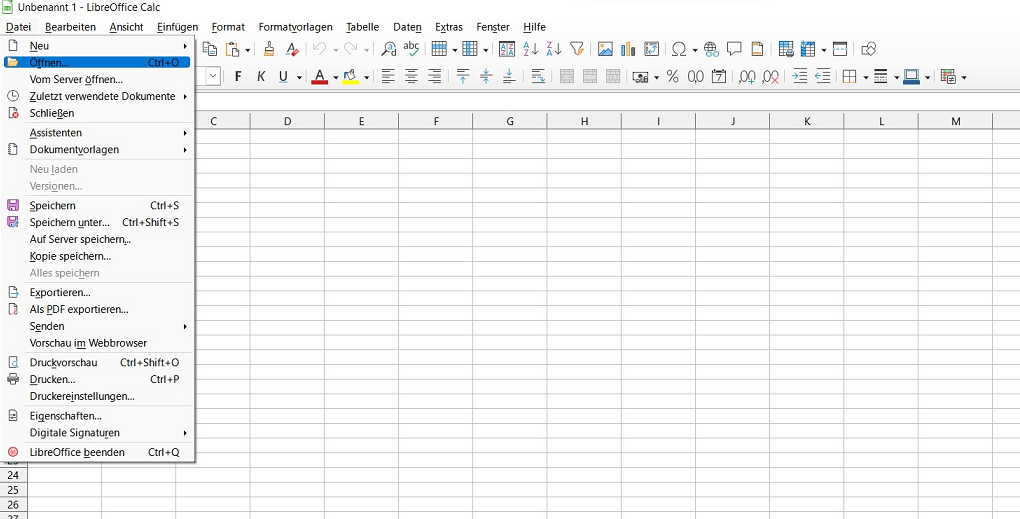Format as percent using % icon
This screenshot has height=519, width=1020.
click(x=673, y=77)
